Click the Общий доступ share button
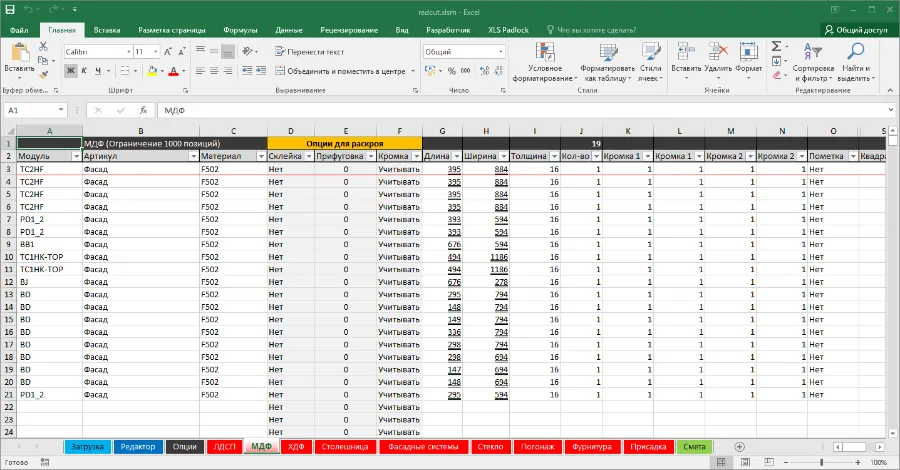The width and height of the screenshot is (900, 470). click(x=855, y=30)
